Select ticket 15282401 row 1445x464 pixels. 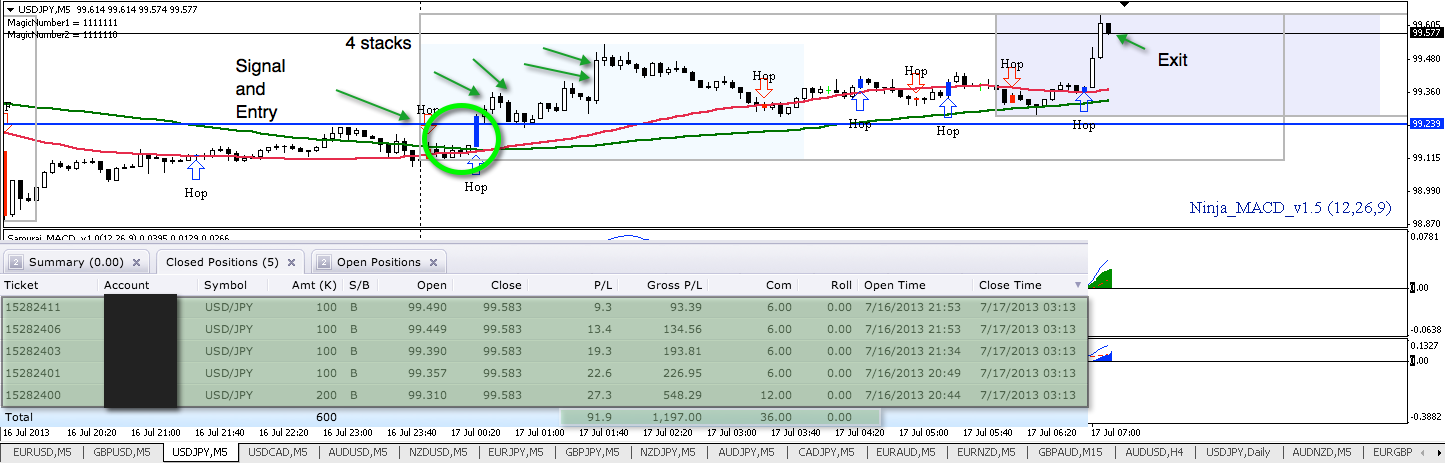[x=545, y=373]
